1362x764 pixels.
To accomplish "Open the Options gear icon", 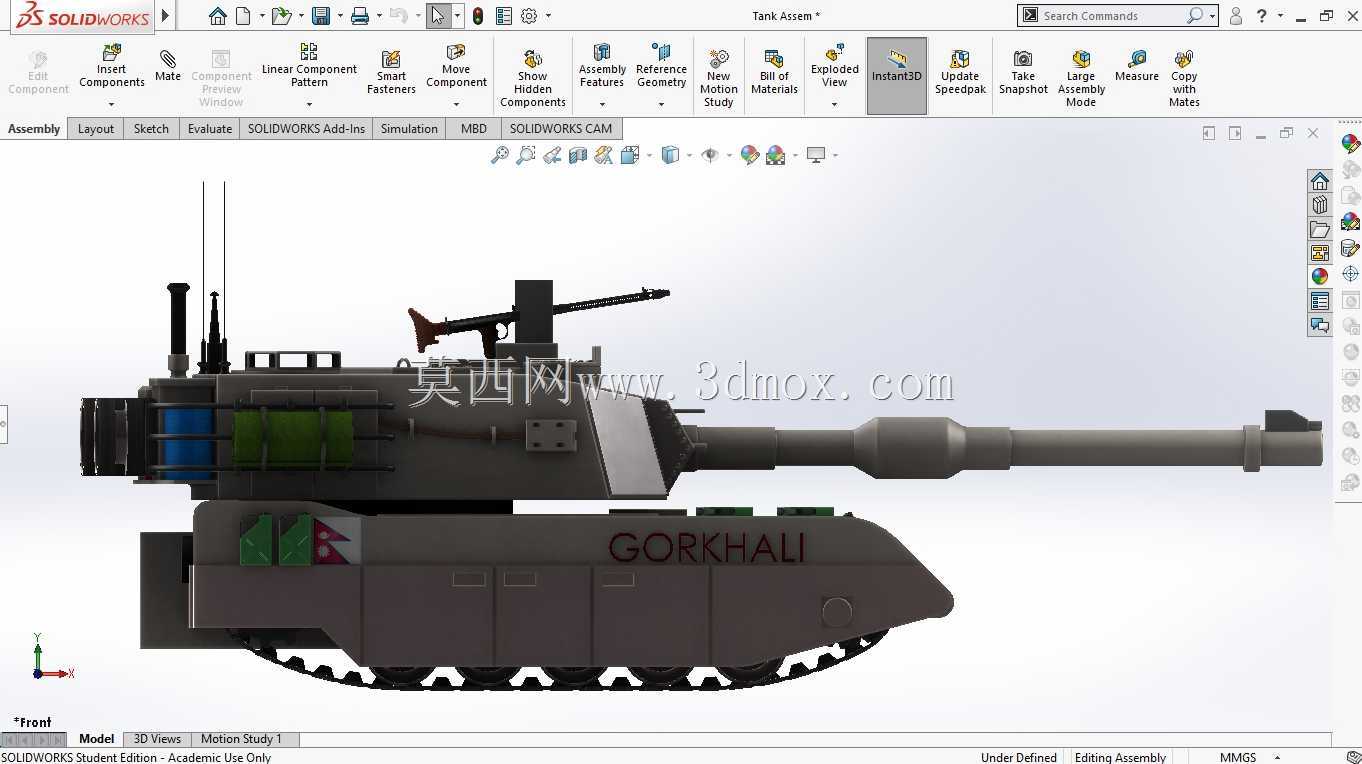I will (x=529, y=16).
